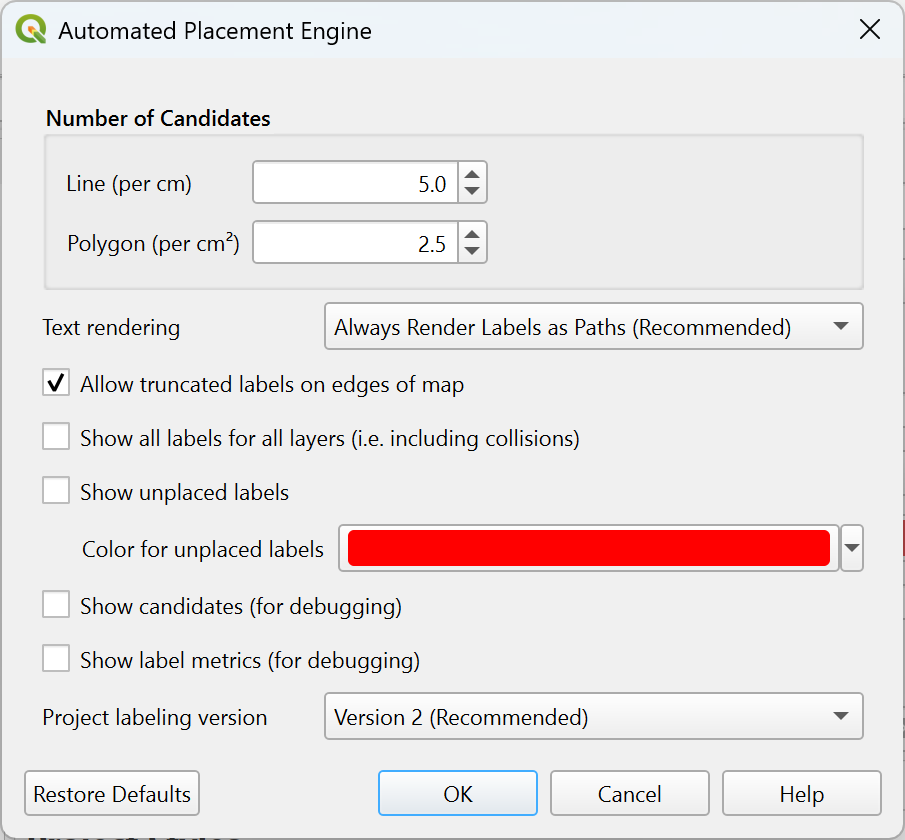Enable Show candidates for debugging
905x840 pixels.
56,604
